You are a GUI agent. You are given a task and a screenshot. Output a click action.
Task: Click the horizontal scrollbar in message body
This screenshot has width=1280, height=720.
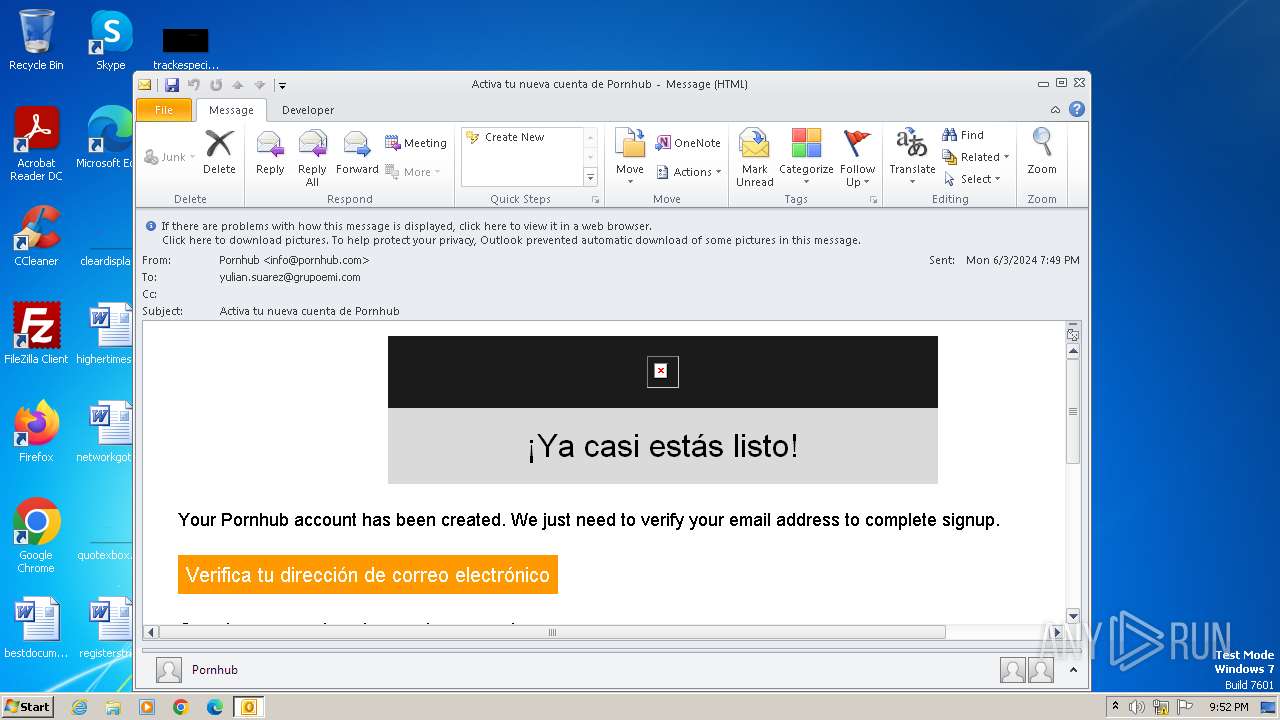552,632
